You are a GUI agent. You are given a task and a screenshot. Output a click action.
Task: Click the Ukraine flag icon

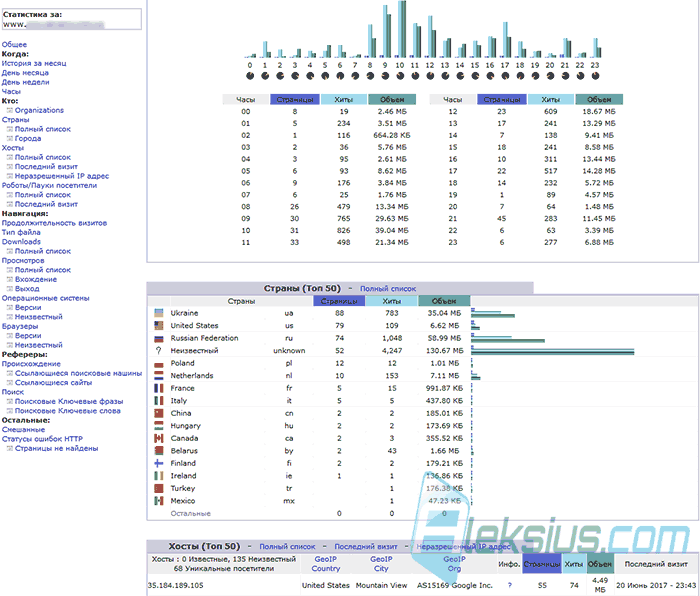tap(158, 313)
